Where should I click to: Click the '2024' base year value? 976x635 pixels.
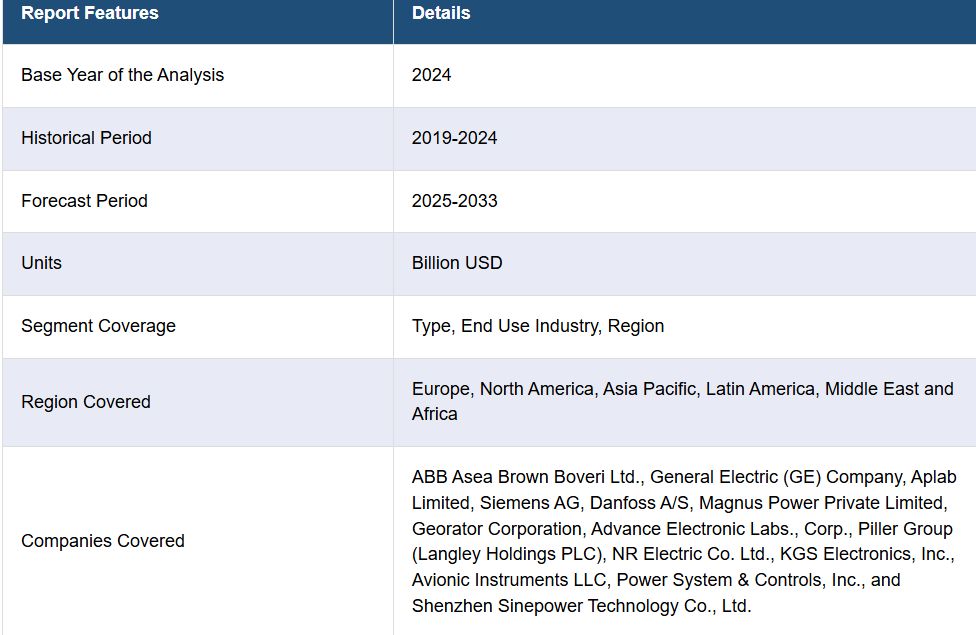[431, 75]
